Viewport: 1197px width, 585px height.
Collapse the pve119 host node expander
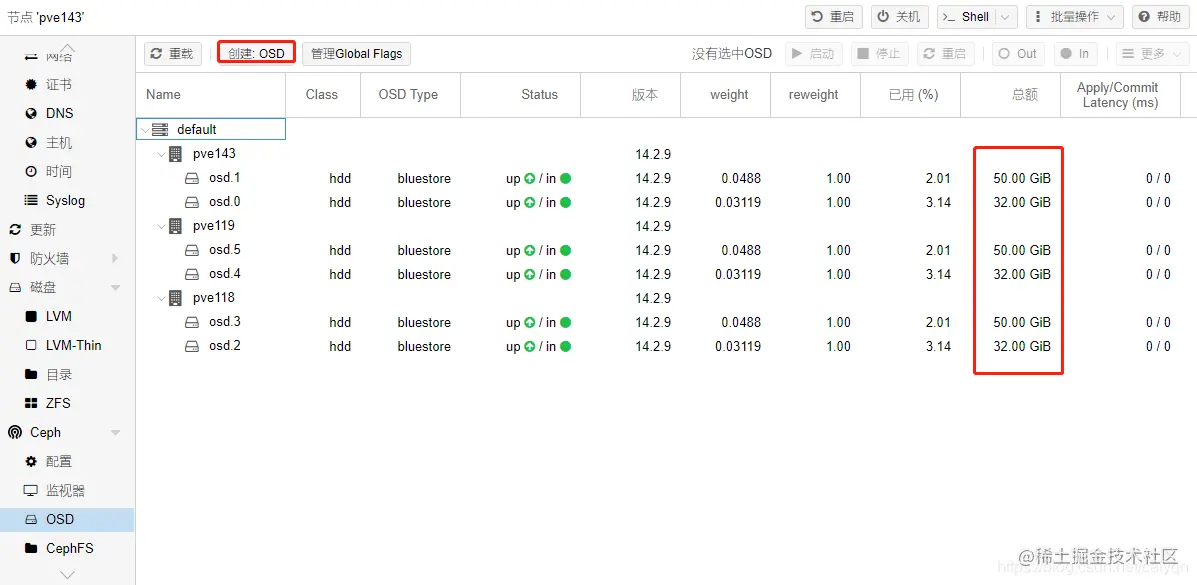(161, 226)
